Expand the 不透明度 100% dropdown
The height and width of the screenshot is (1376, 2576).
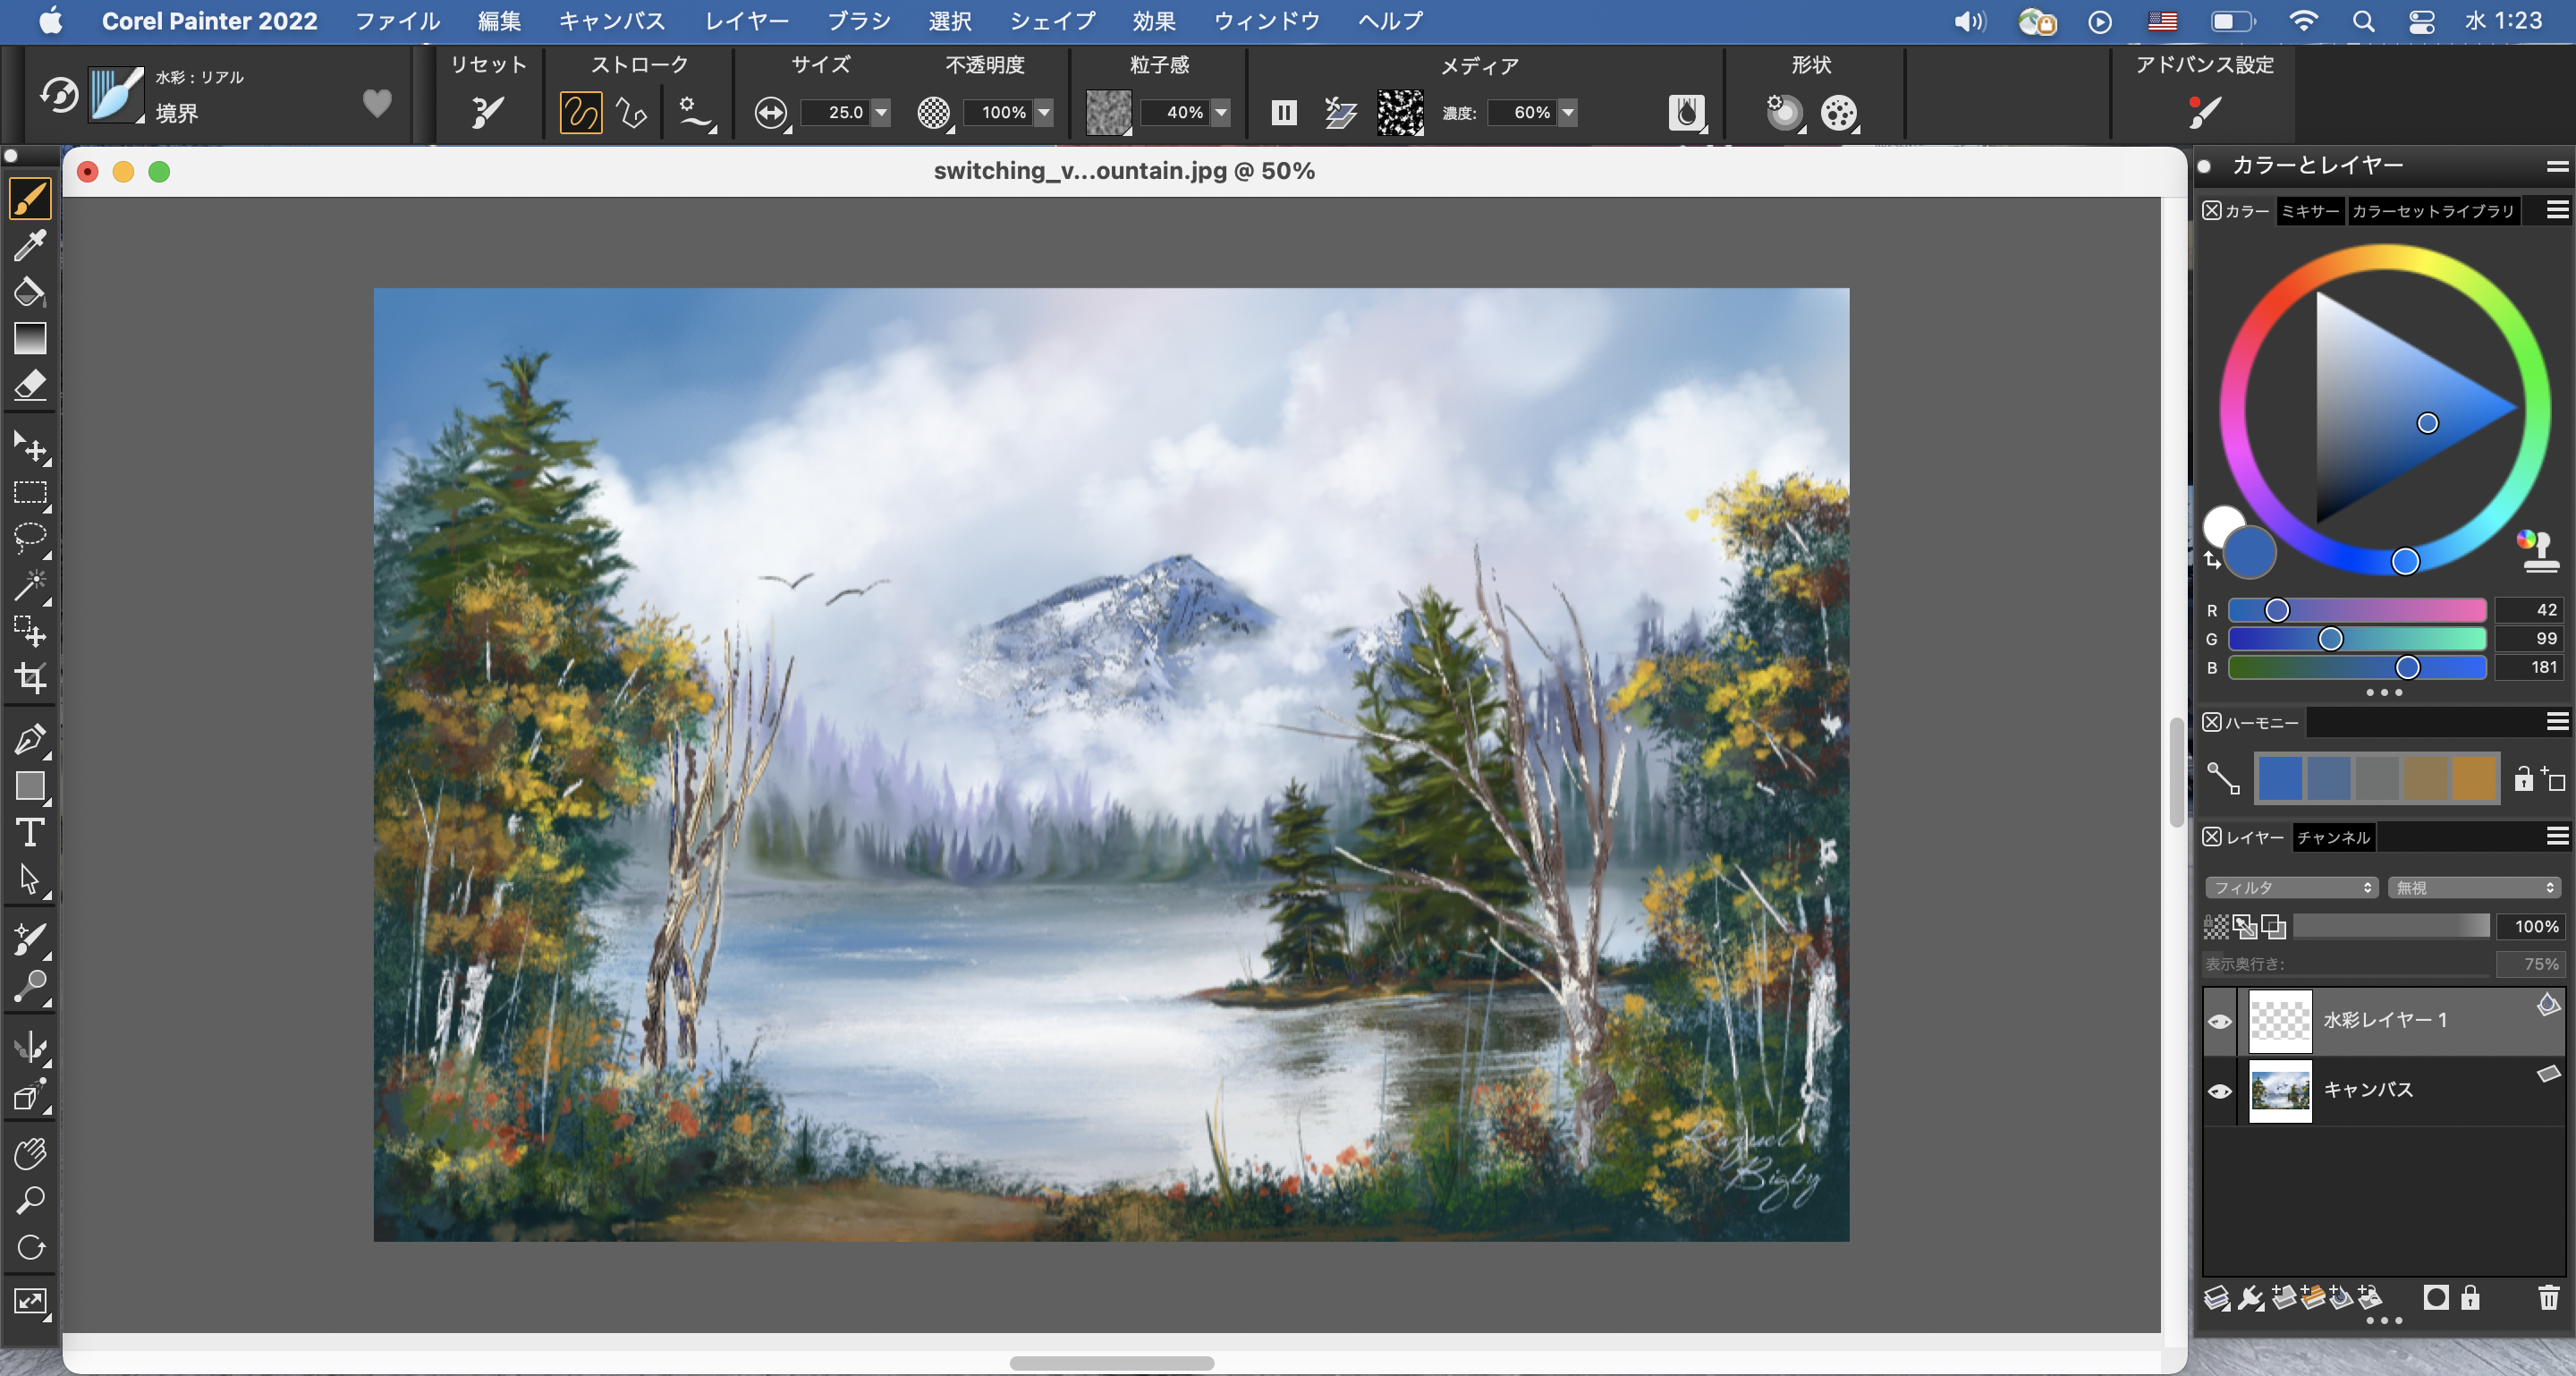[1044, 112]
